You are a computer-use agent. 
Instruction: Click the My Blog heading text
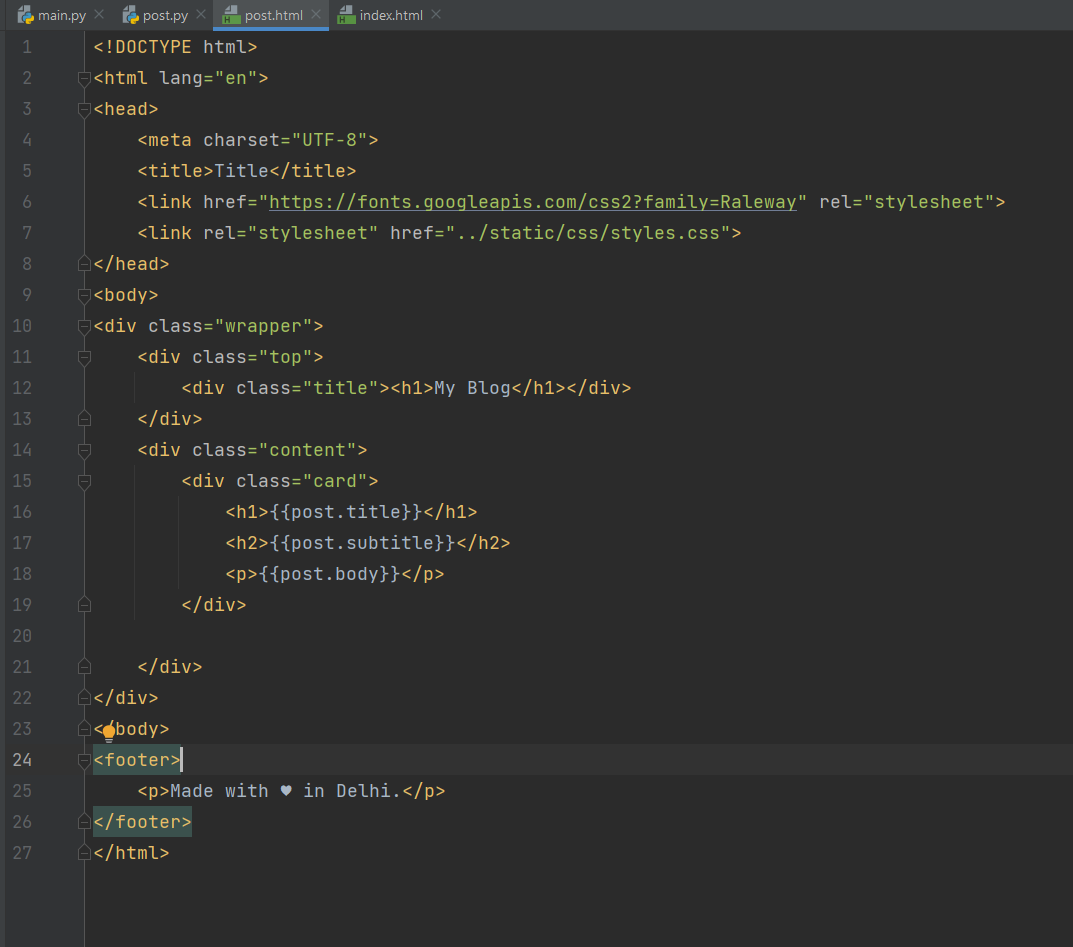coord(472,388)
